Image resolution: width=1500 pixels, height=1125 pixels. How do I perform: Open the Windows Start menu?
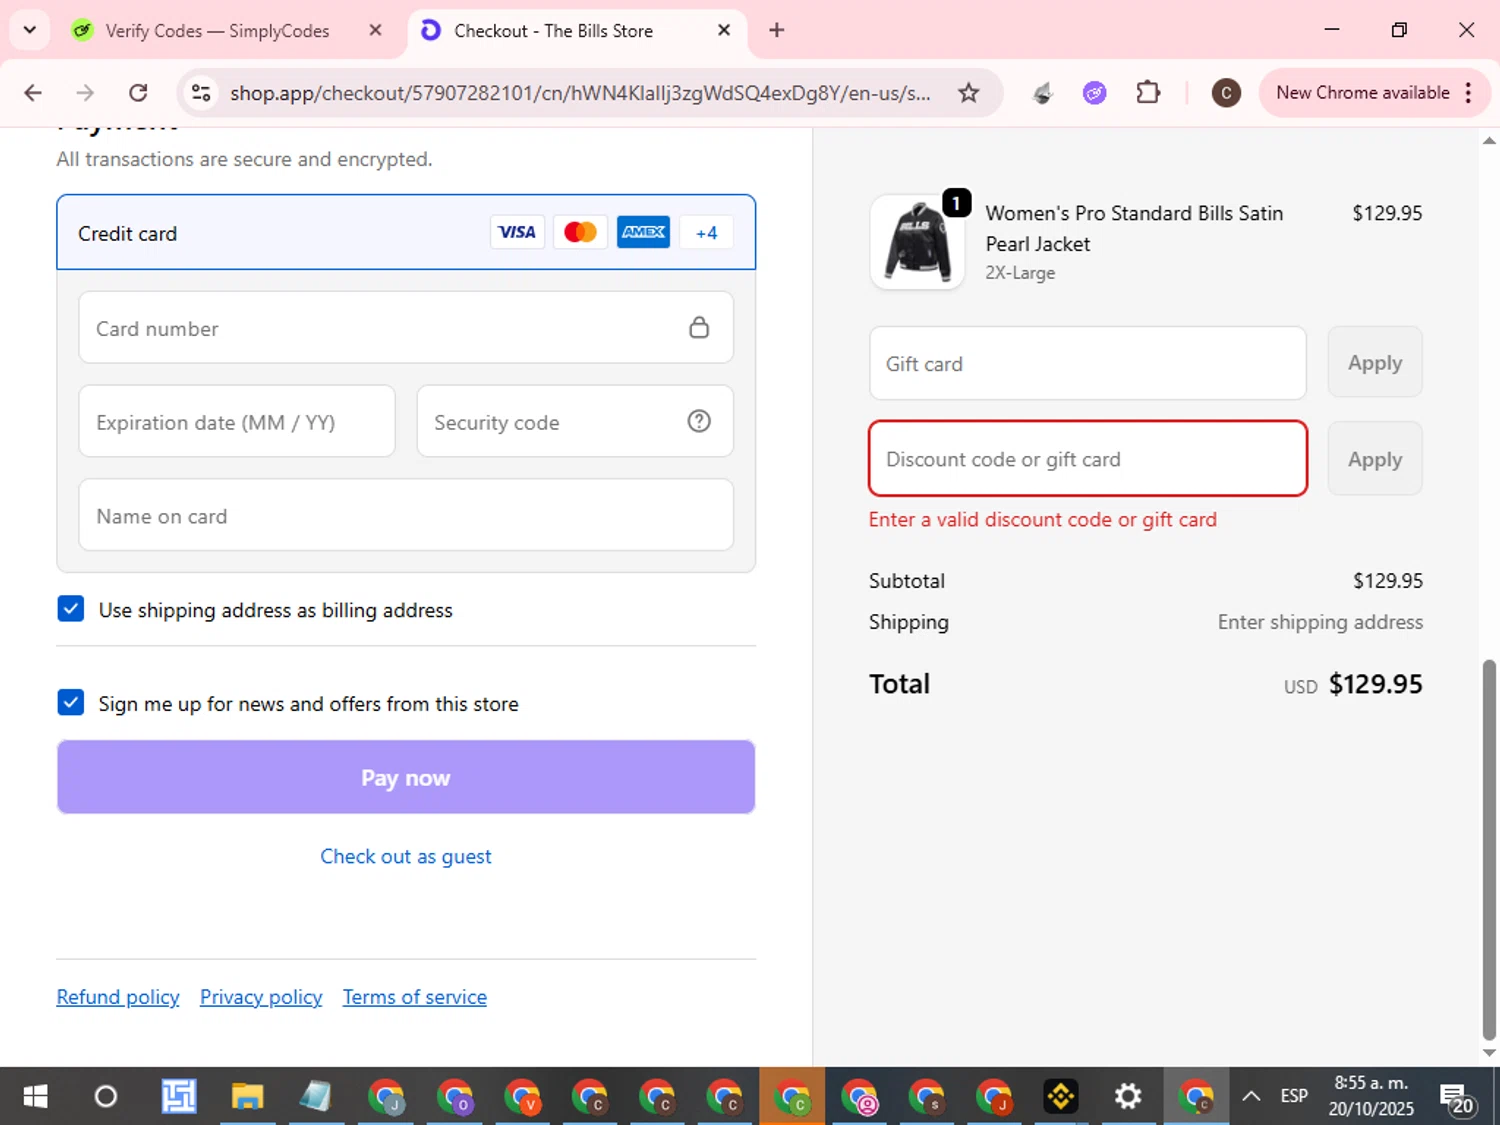pyautogui.click(x=35, y=1097)
